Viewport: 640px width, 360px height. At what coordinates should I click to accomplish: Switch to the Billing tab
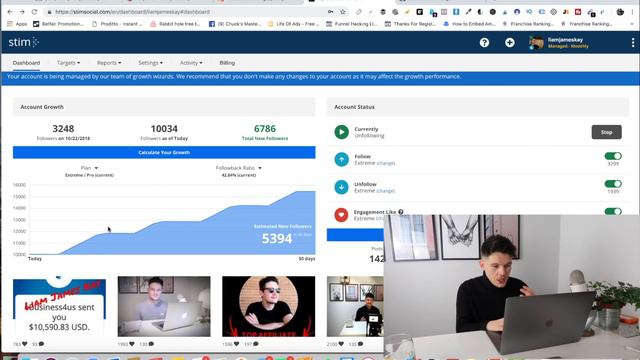[x=227, y=63]
